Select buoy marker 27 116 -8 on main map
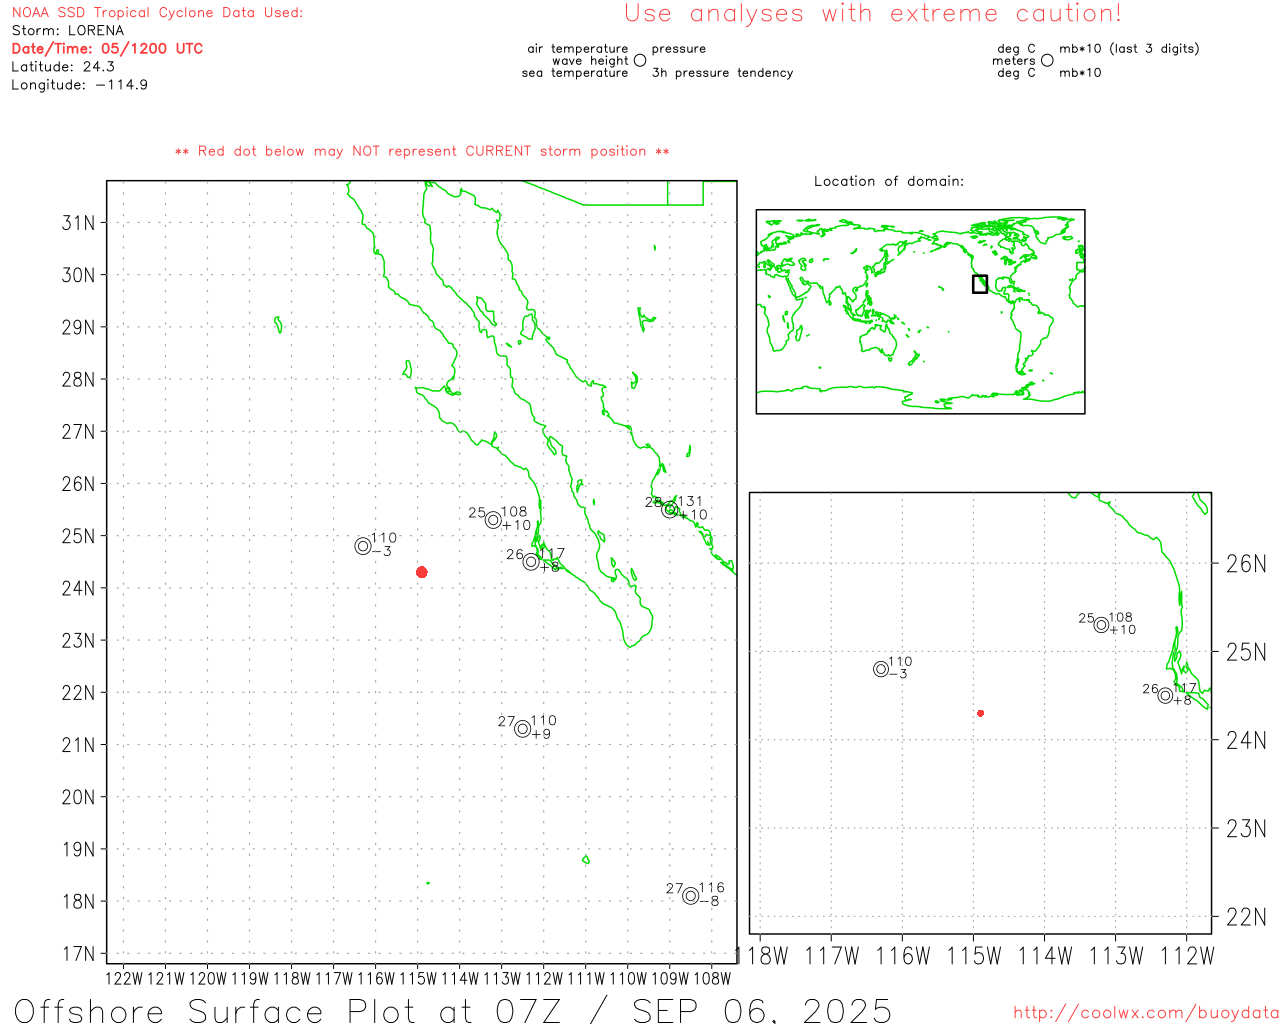 click(691, 896)
